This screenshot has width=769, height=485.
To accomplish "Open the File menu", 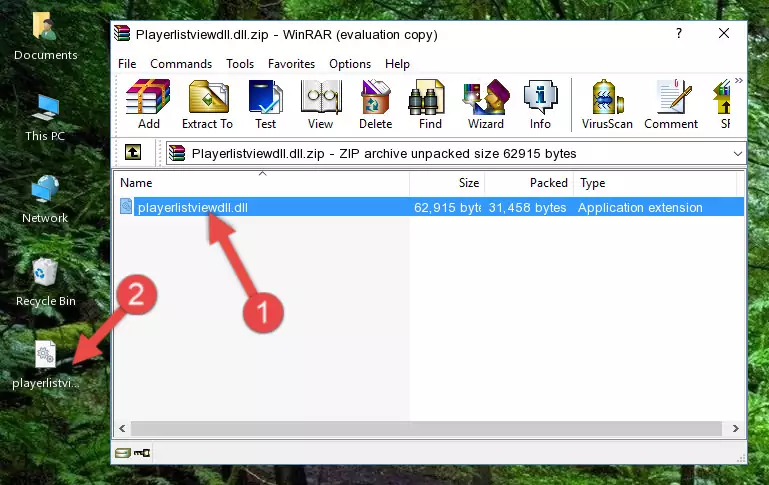I will (x=127, y=64).
